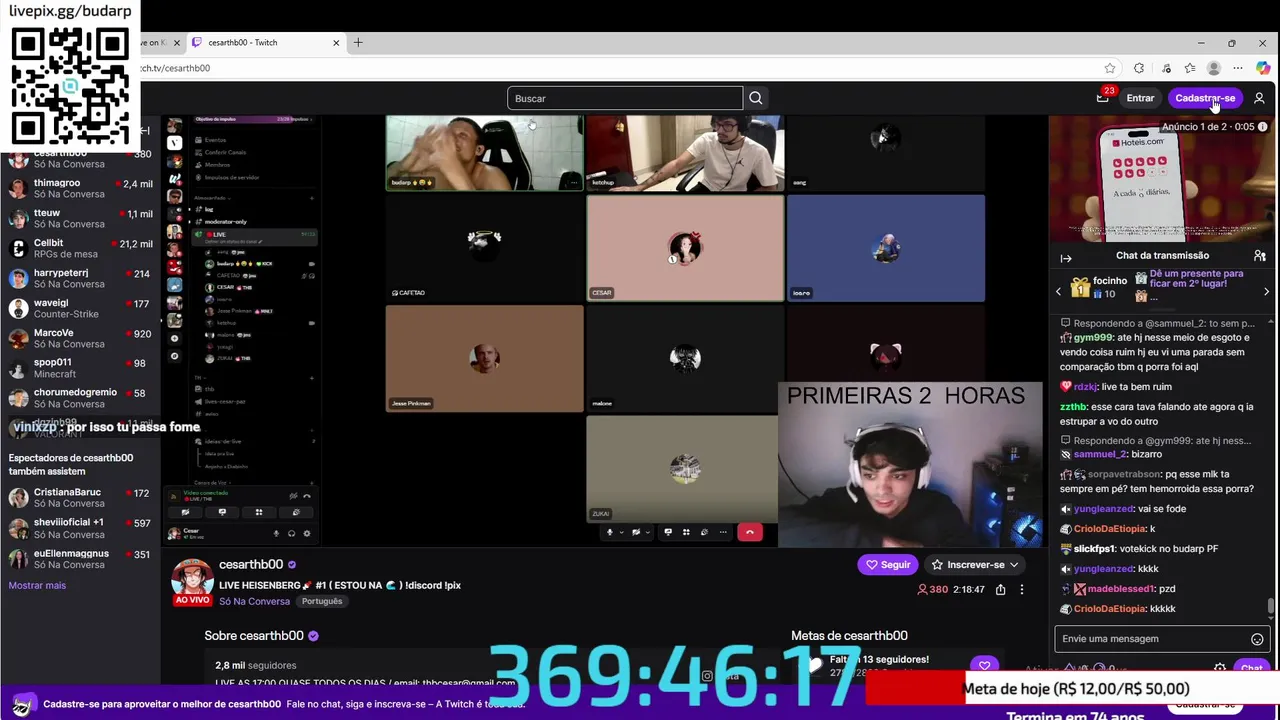Open MarcoVe channel in the sidebar
1280x720 pixels.
(80, 338)
